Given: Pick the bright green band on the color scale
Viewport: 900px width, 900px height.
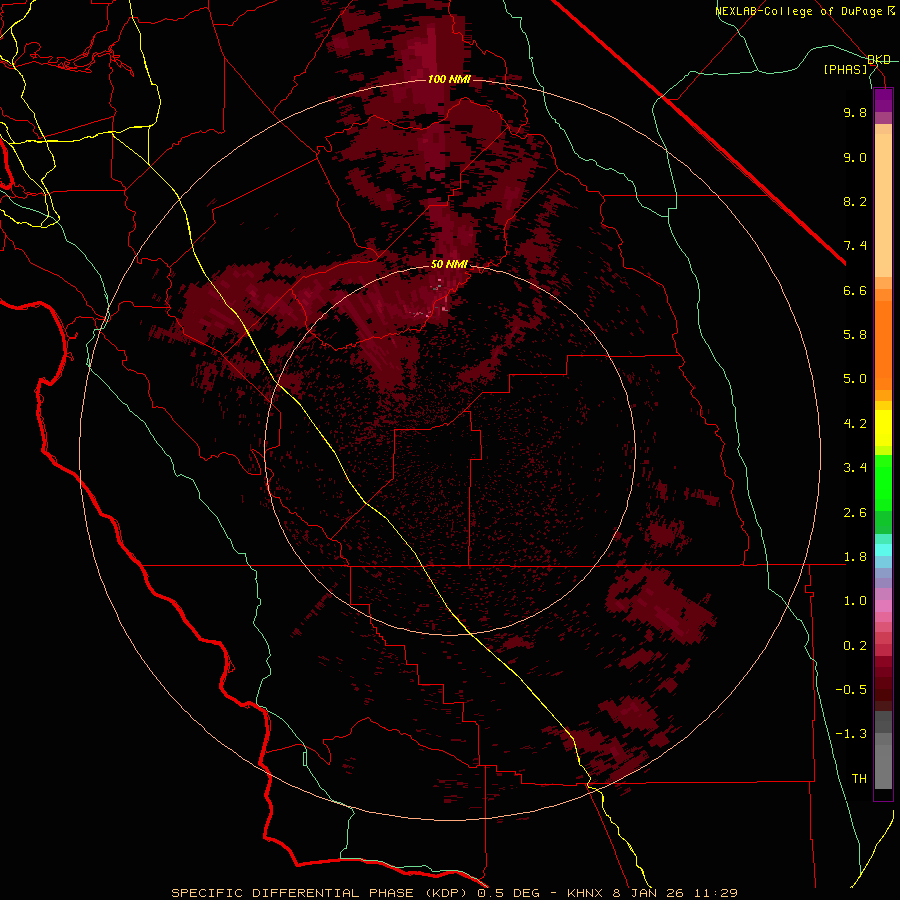Looking at the screenshot, I should (x=883, y=483).
